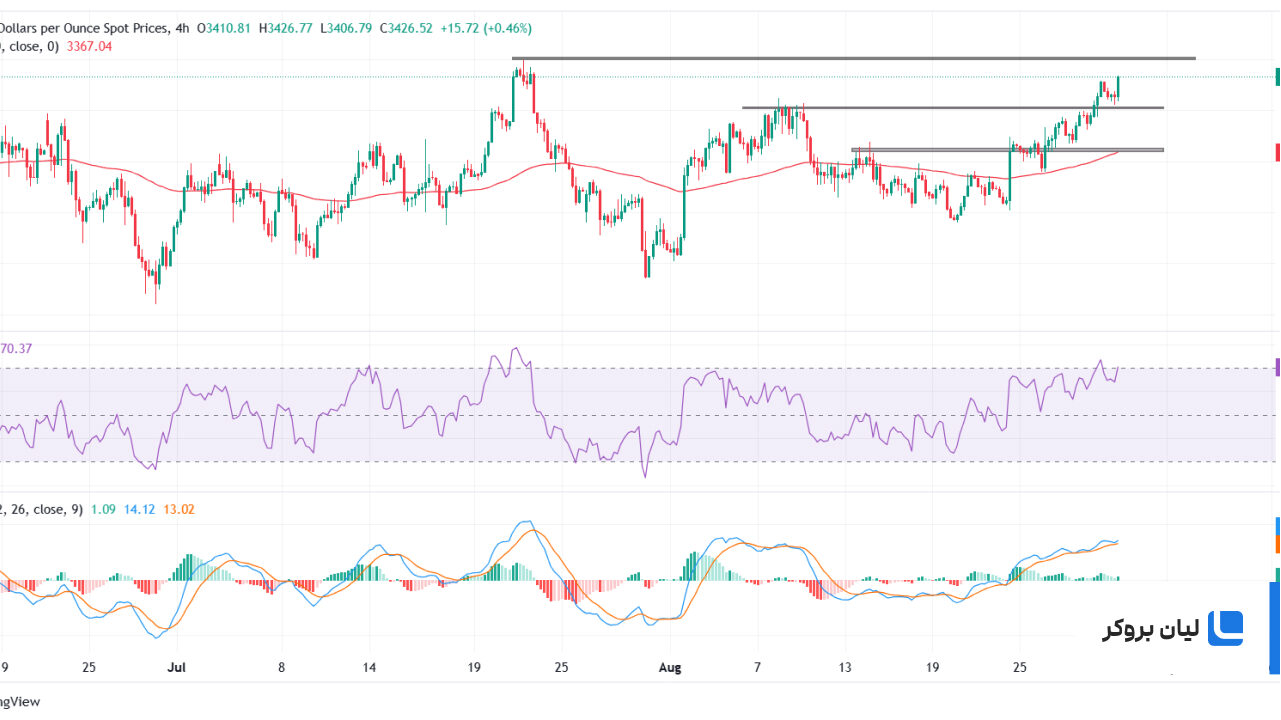Select the blue MACD line tag on the axis
This screenshot has height=720, width=1281.
tap(1277, 527)
